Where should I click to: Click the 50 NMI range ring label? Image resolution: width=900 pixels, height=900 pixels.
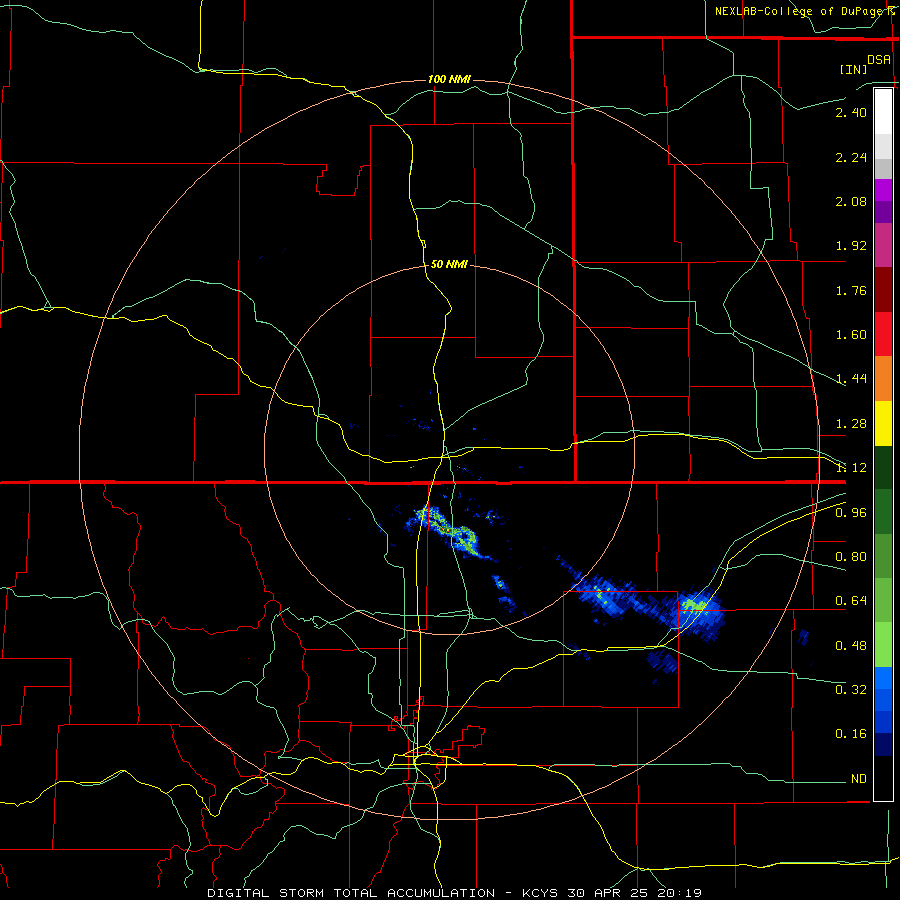pyautogui.click(x=449, y=264)
